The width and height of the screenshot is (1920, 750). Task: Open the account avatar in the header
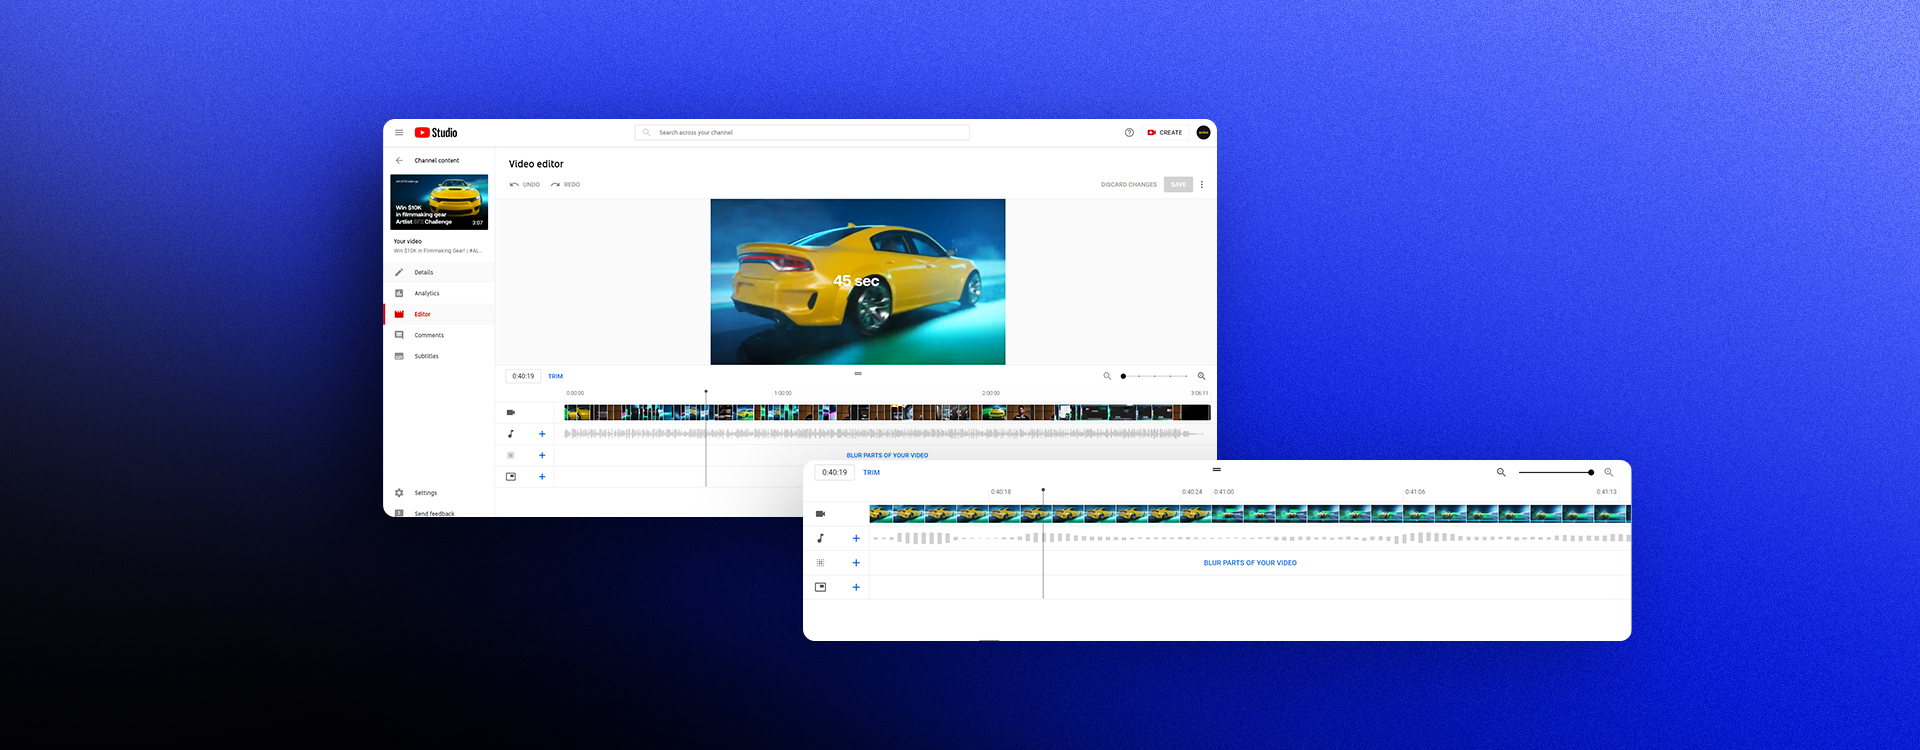tap(1203, 133)
